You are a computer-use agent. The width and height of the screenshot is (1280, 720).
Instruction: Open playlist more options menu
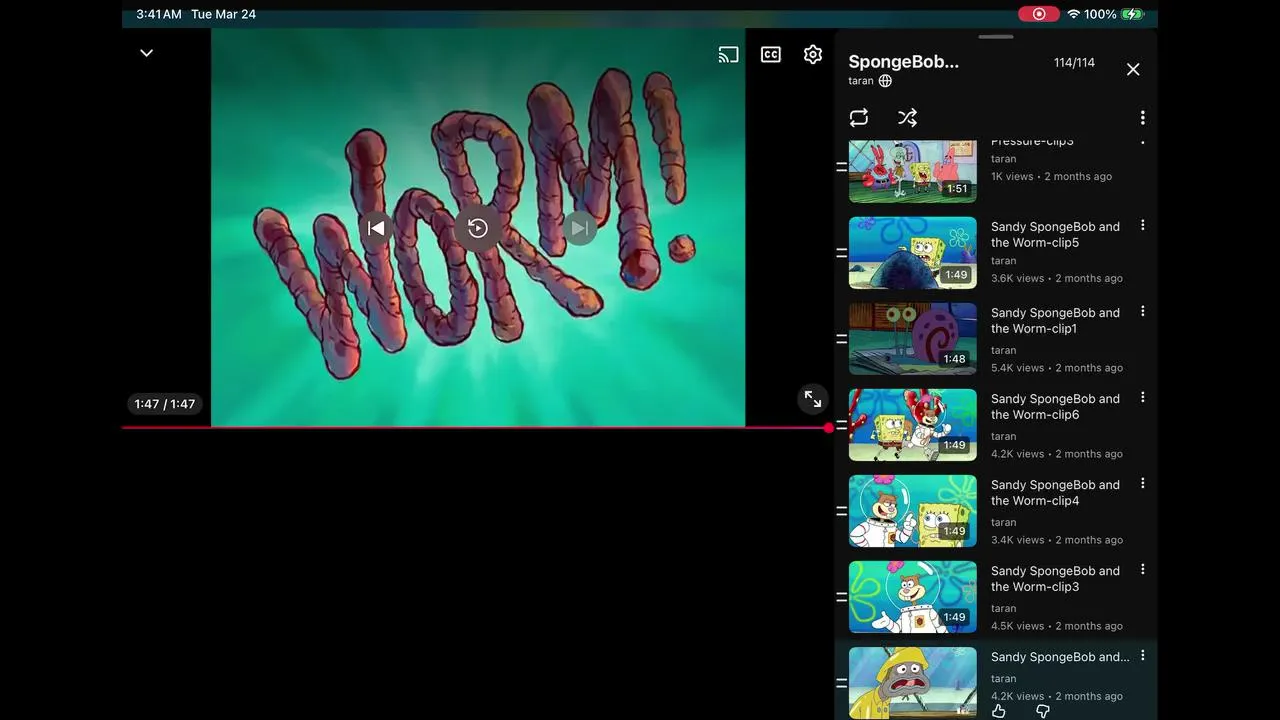click(1142, 118)
